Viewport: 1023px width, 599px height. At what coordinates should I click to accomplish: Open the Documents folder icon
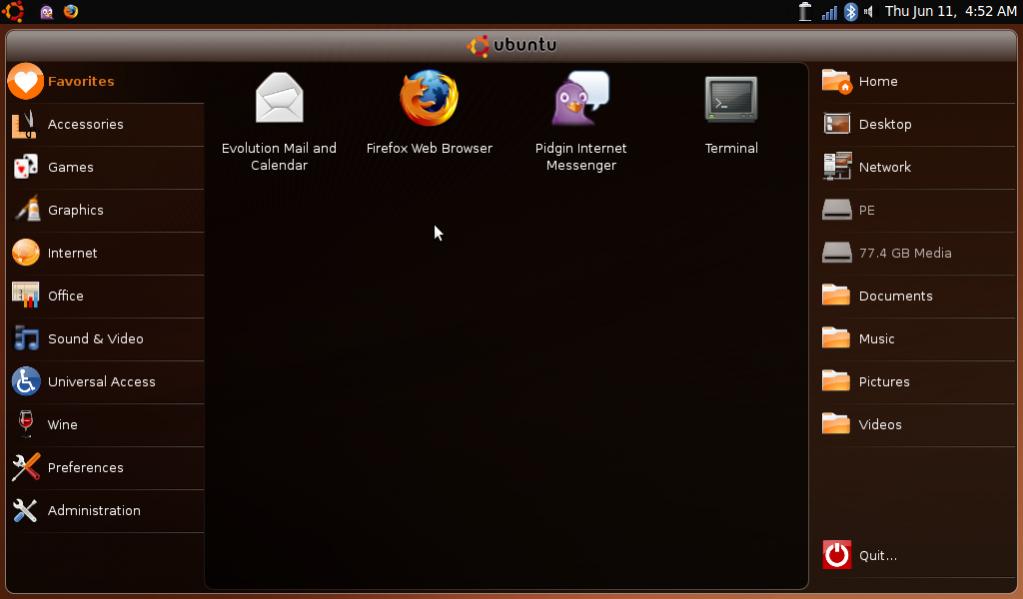(836, 295)
